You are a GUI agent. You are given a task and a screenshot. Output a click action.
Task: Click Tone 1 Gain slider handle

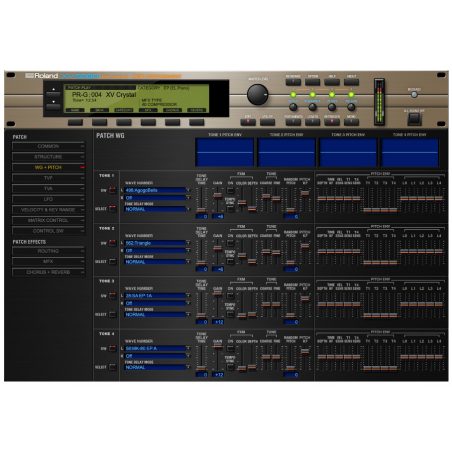[218, 195]
